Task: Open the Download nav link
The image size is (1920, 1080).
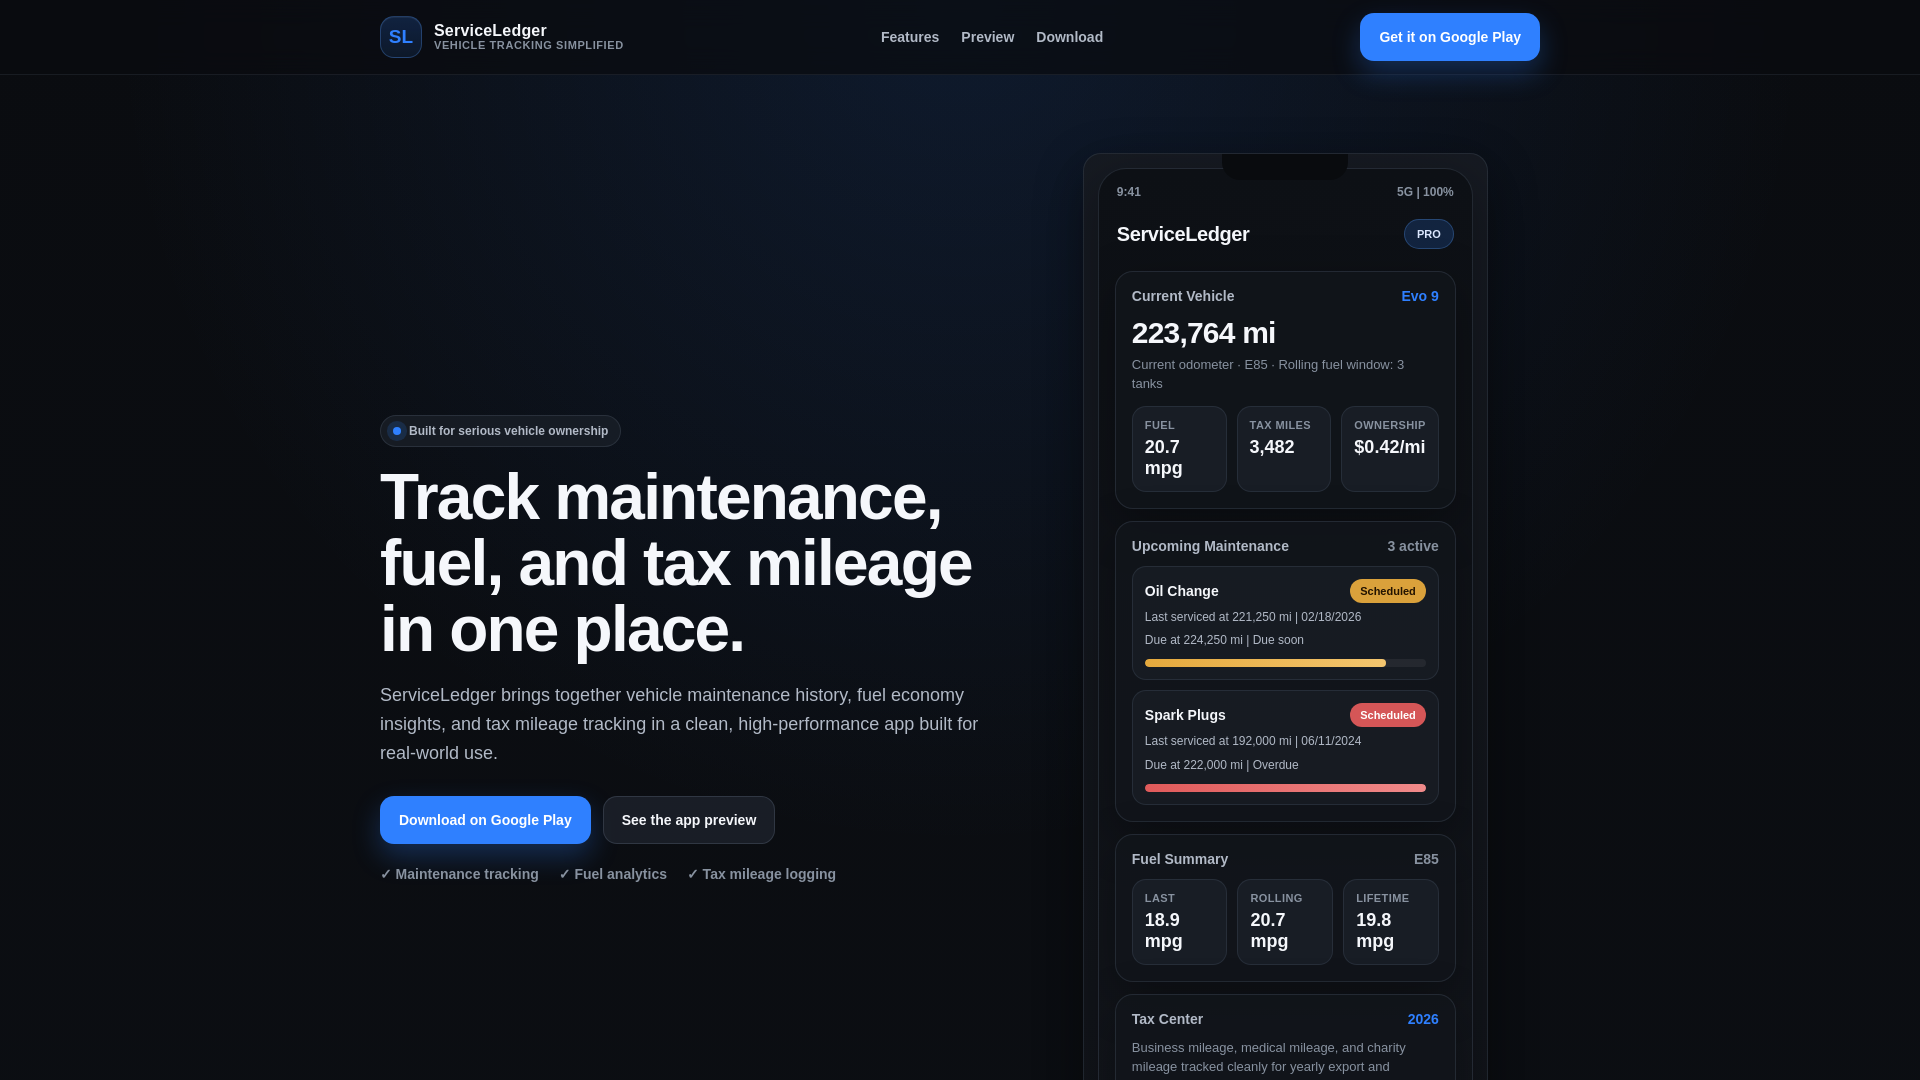Action: (1069, 37)
